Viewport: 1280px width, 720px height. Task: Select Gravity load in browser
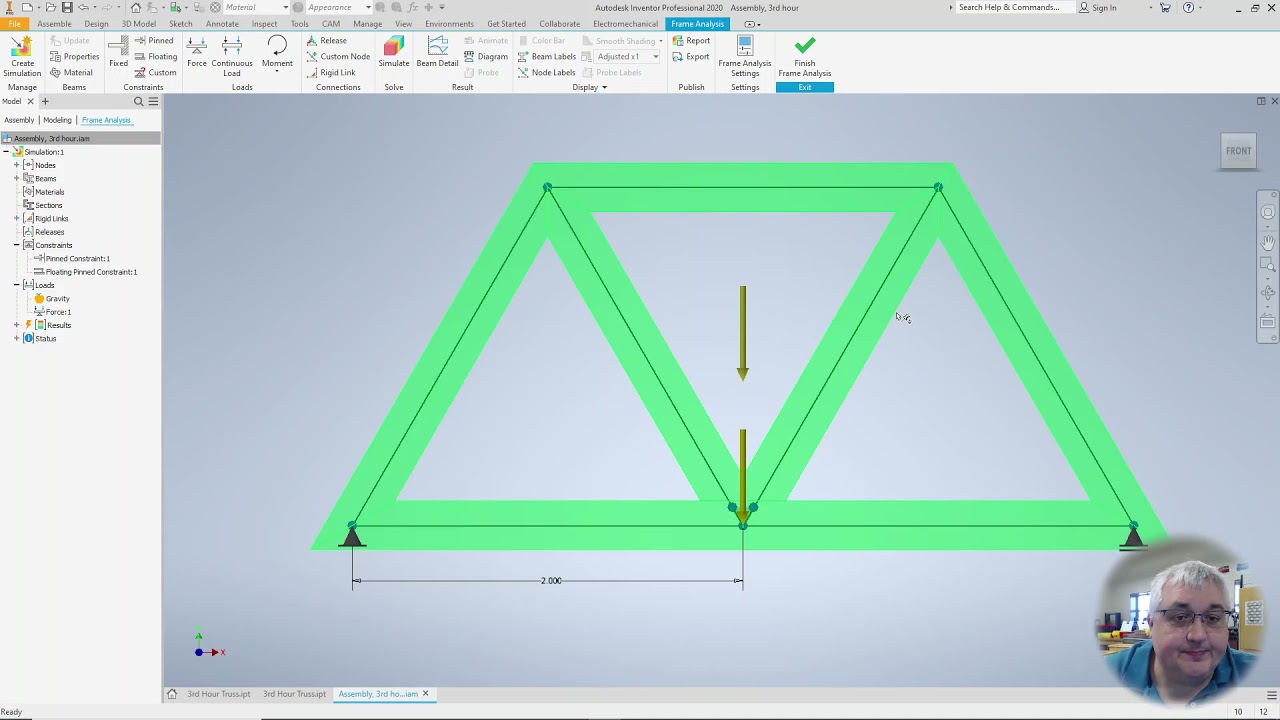pyautogui.click(x=57, y=298)
